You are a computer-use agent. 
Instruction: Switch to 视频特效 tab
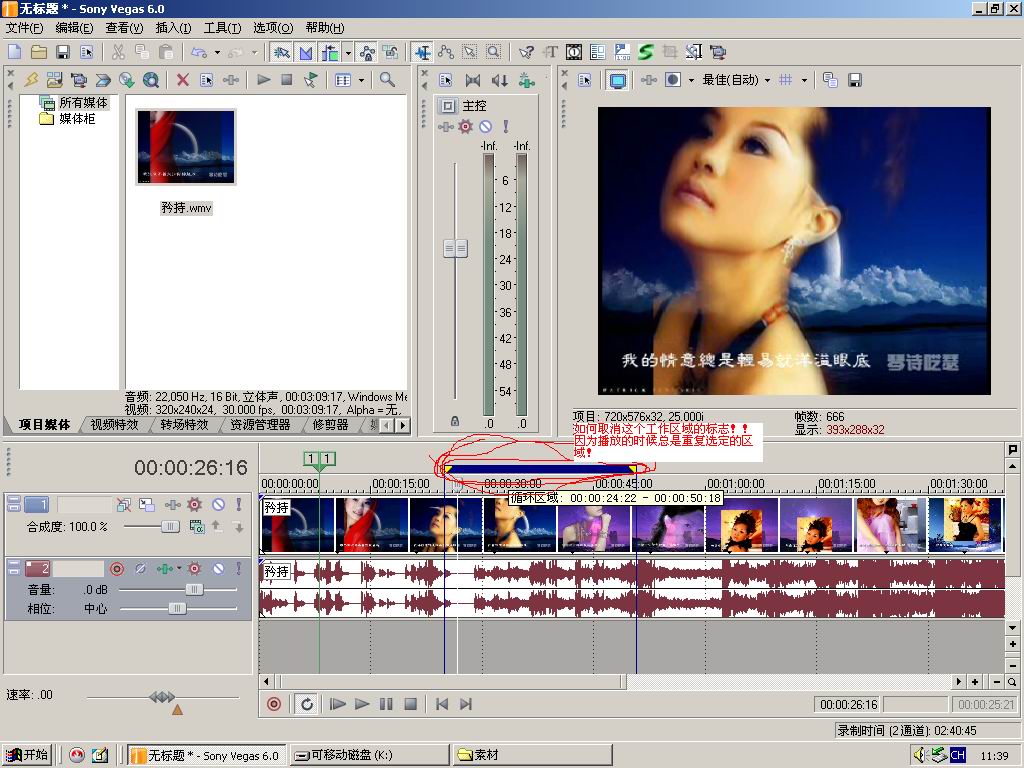click(x=115, y=424)
